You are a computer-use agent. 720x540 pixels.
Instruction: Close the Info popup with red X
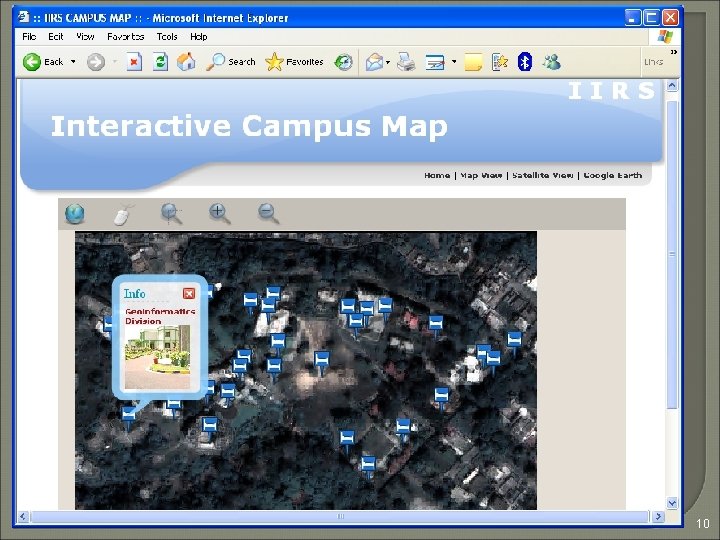point(189,293)
